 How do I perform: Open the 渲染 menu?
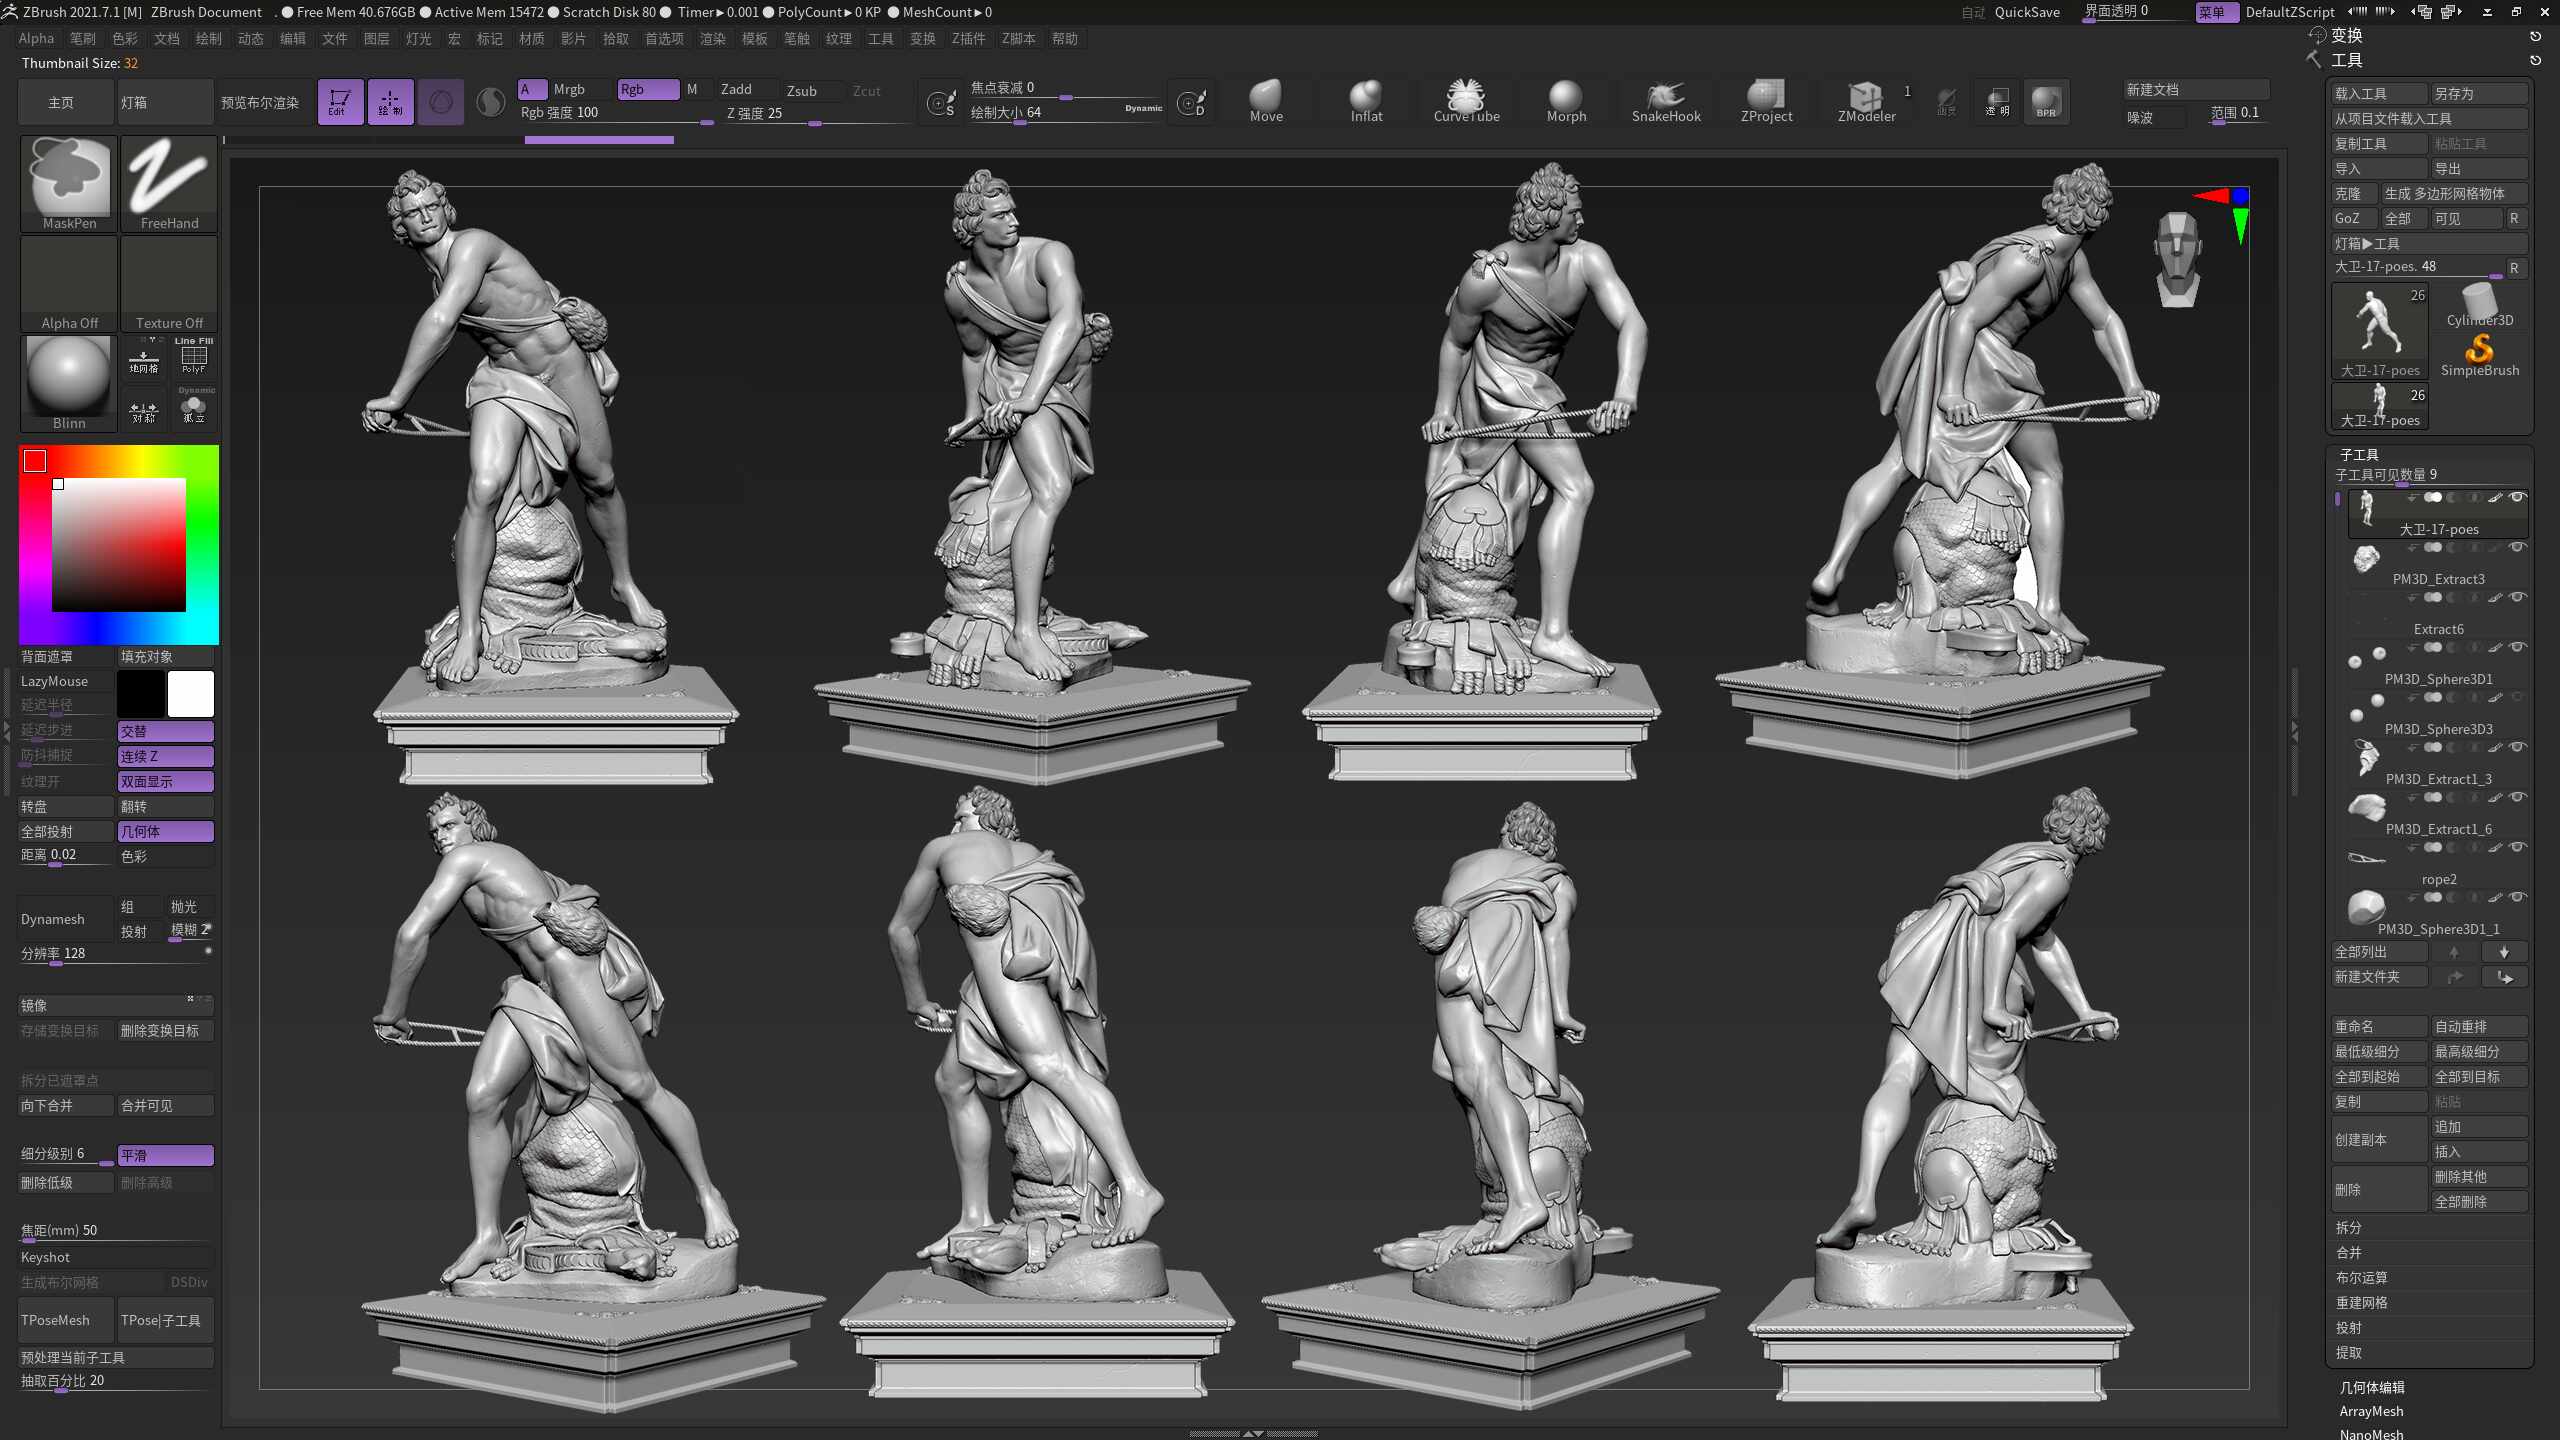712,38
